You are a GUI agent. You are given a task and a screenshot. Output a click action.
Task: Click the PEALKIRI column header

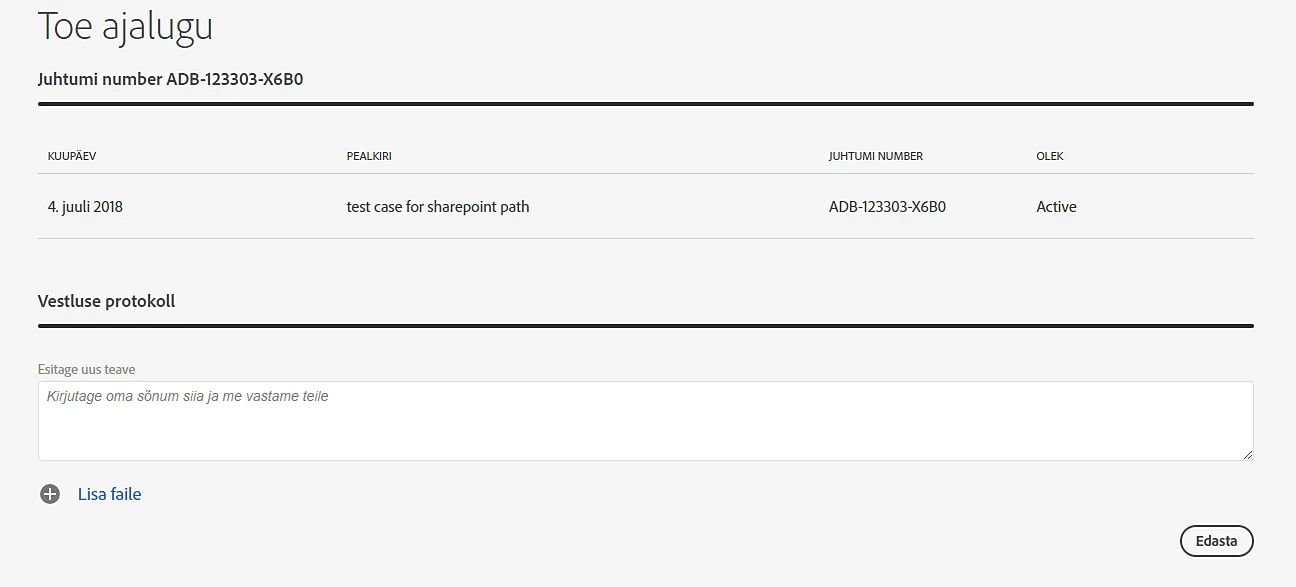[x=375, y=157]
